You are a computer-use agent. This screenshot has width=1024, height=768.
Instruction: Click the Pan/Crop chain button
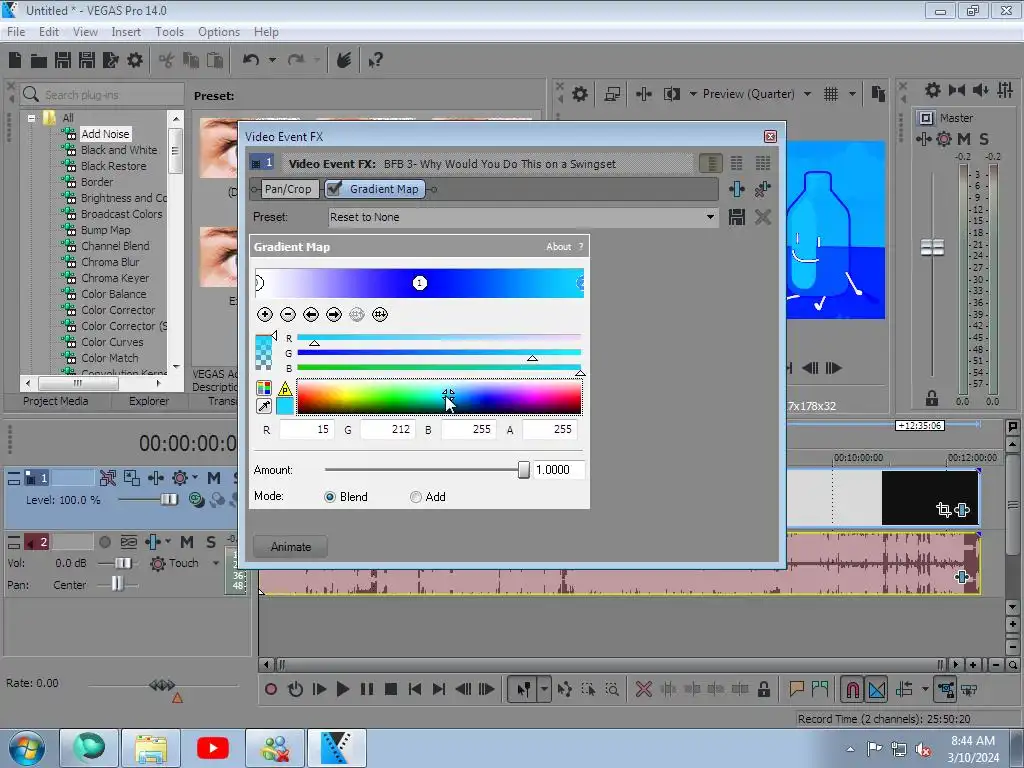(x=288, y=189)
